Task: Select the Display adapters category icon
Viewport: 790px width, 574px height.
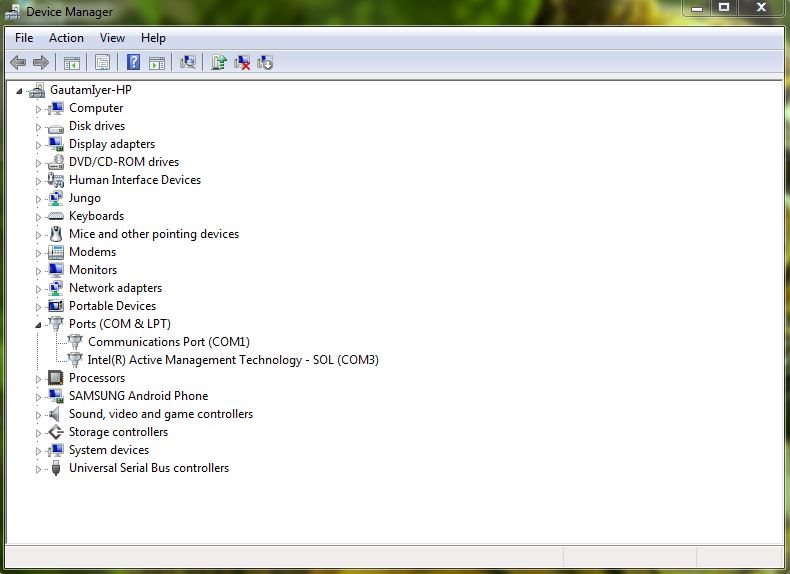Action: tap(56, 144)
